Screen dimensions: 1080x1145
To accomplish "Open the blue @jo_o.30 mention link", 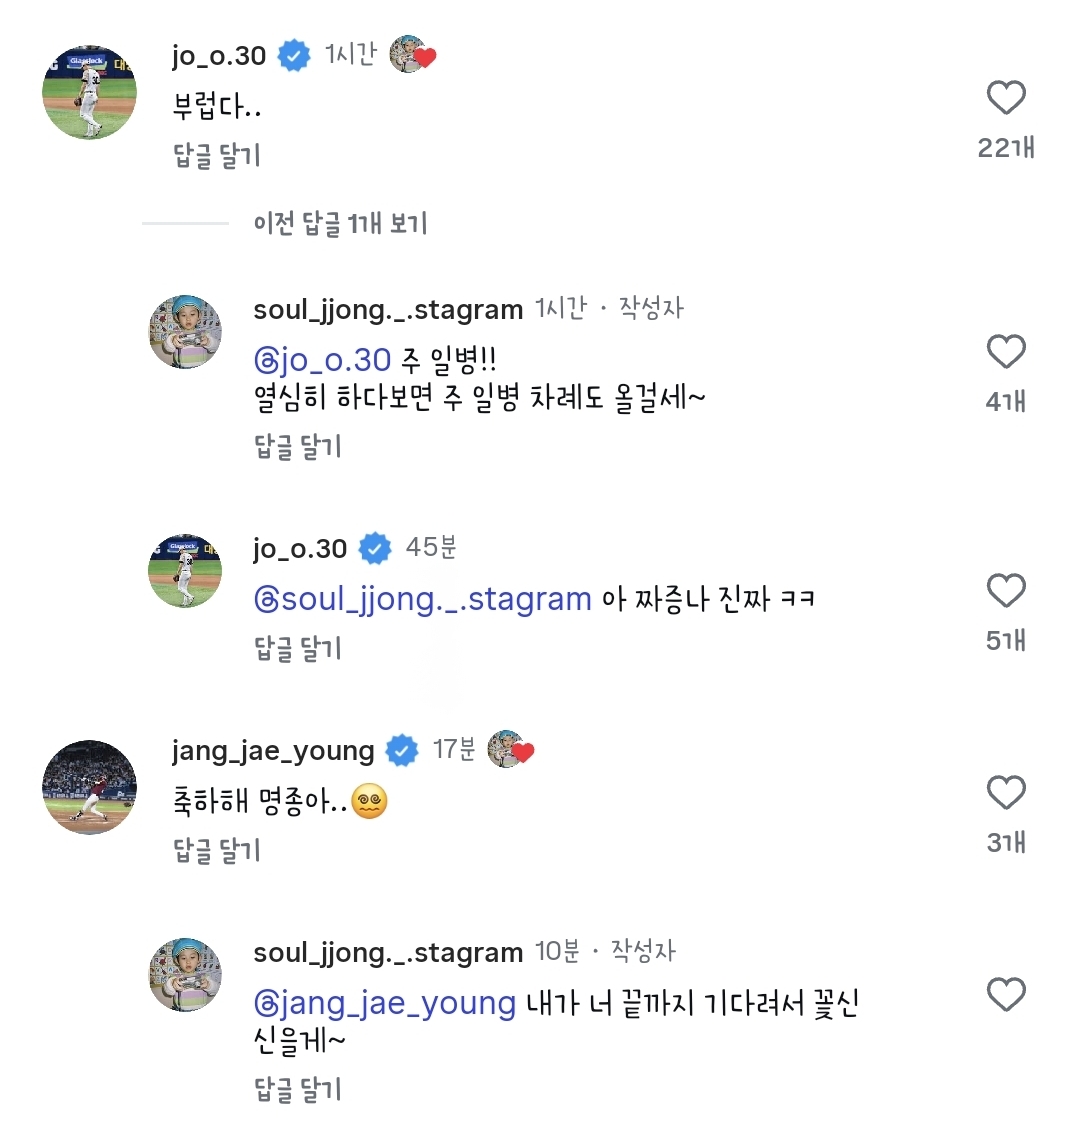I will [322, 359].
